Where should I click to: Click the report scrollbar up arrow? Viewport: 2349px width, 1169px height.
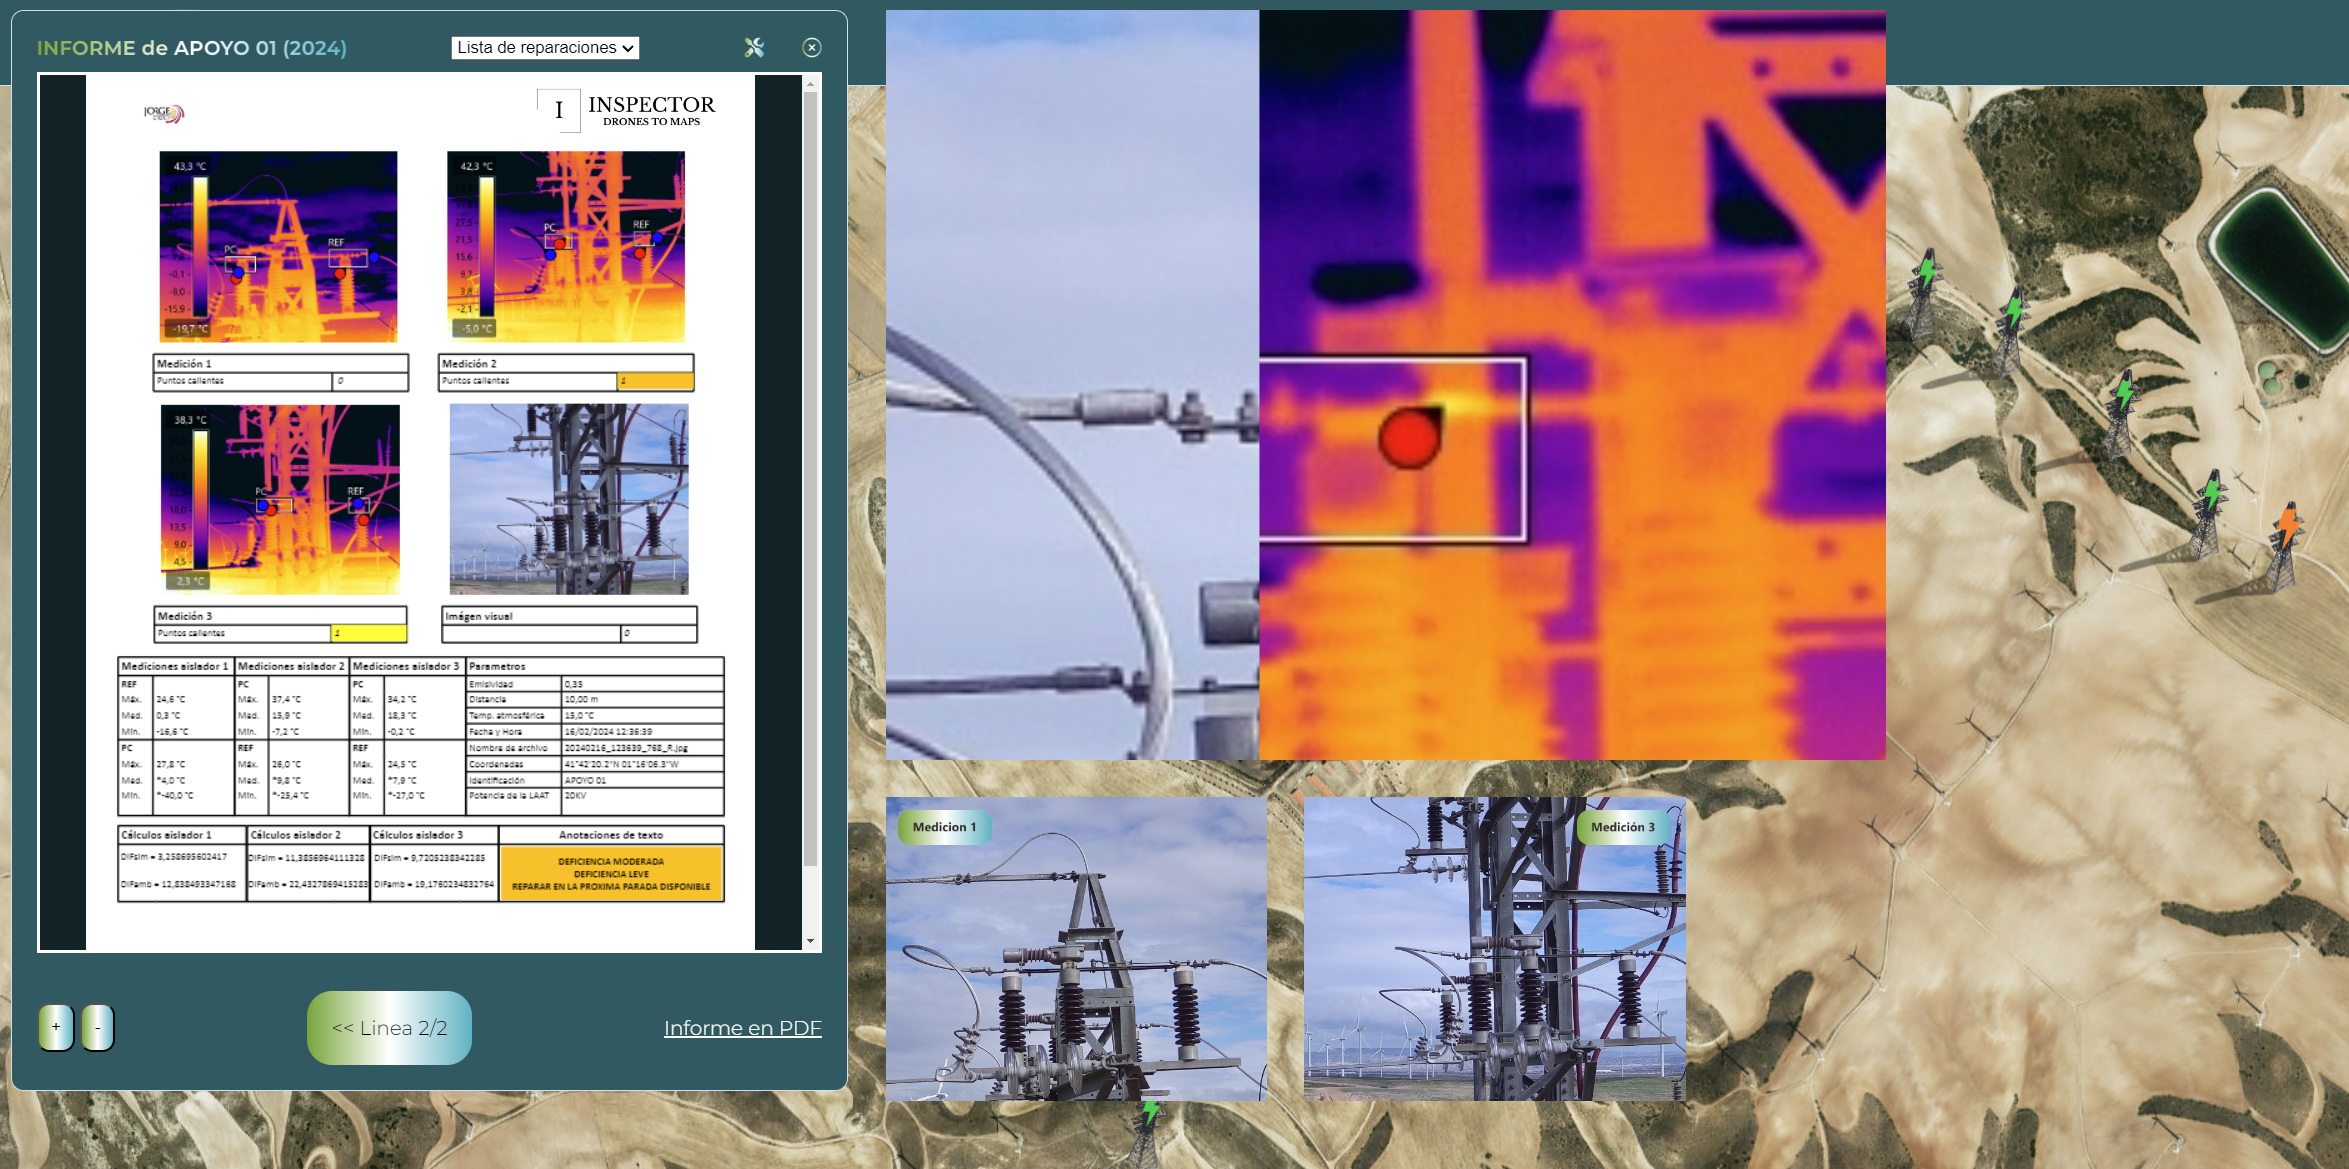click(810, 84)
